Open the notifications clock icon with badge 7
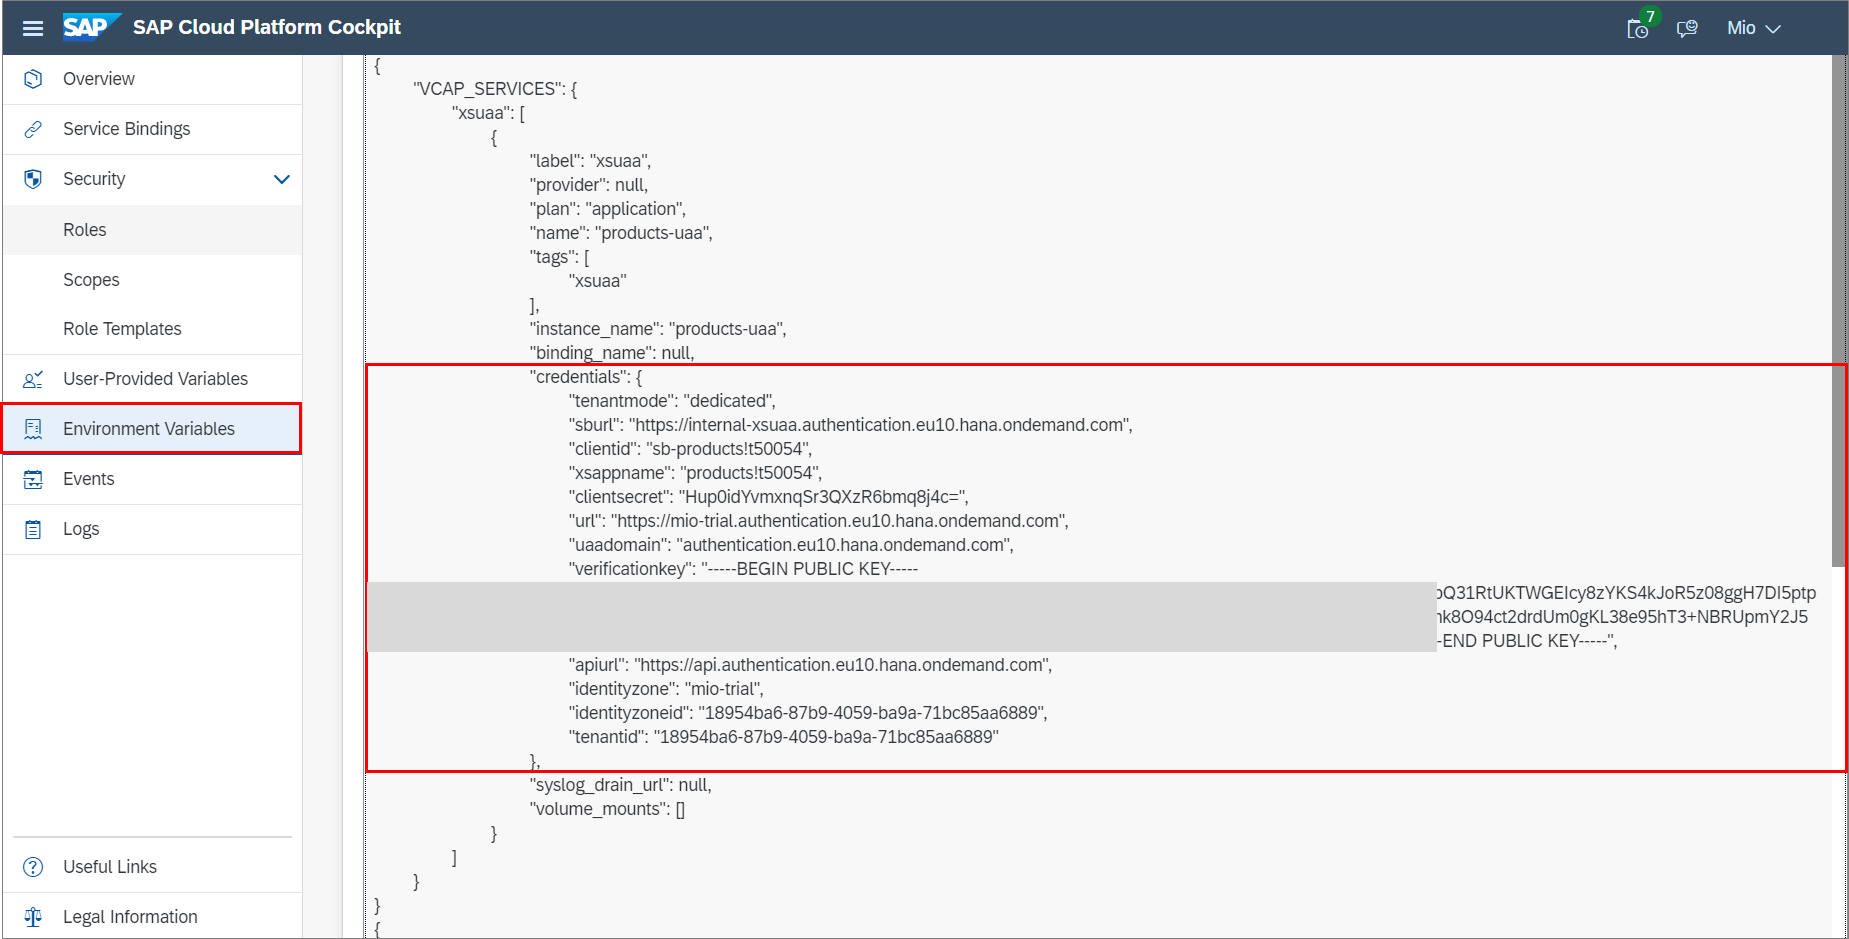The width and height of the screenshot is (1849, 939). [1639, 27]
